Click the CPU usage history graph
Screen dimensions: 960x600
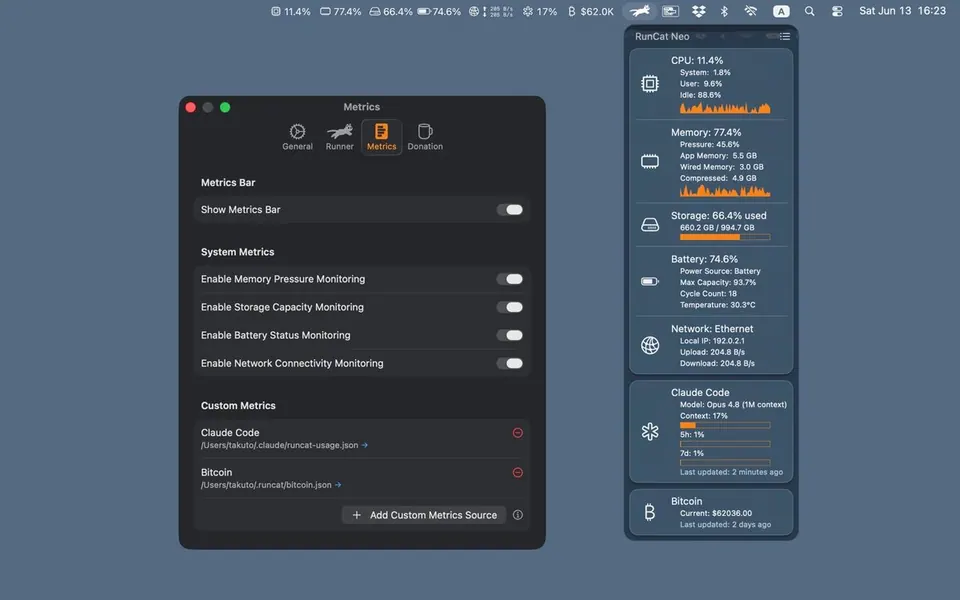[x=725, y=108]
